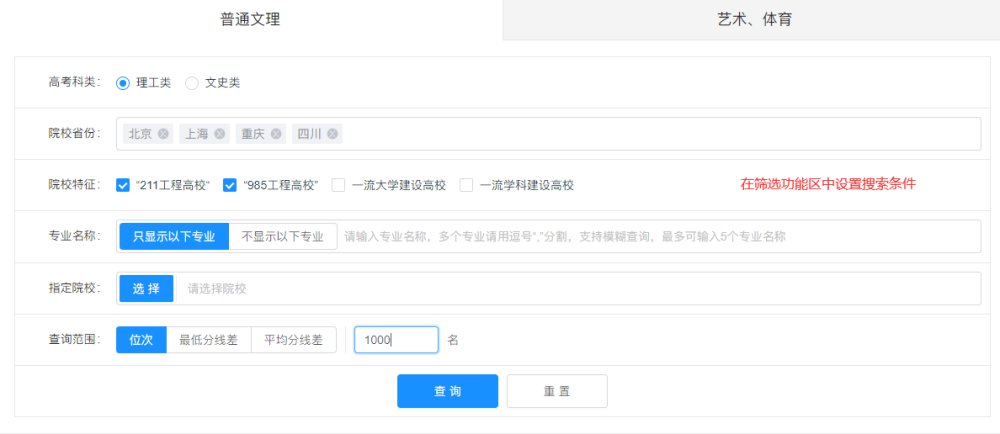1000x434 pixels.
Task: Click the 重置 reset button
Action: pos(557,391)
